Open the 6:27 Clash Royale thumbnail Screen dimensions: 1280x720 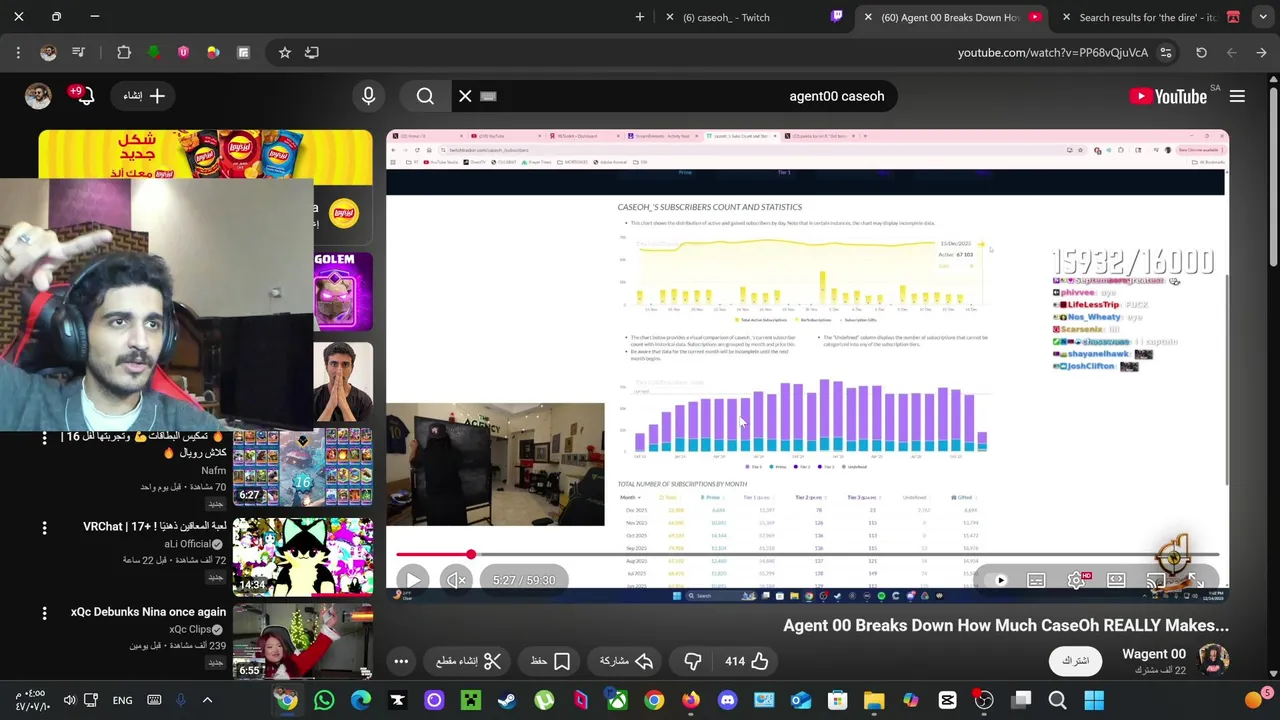point(303,468)
